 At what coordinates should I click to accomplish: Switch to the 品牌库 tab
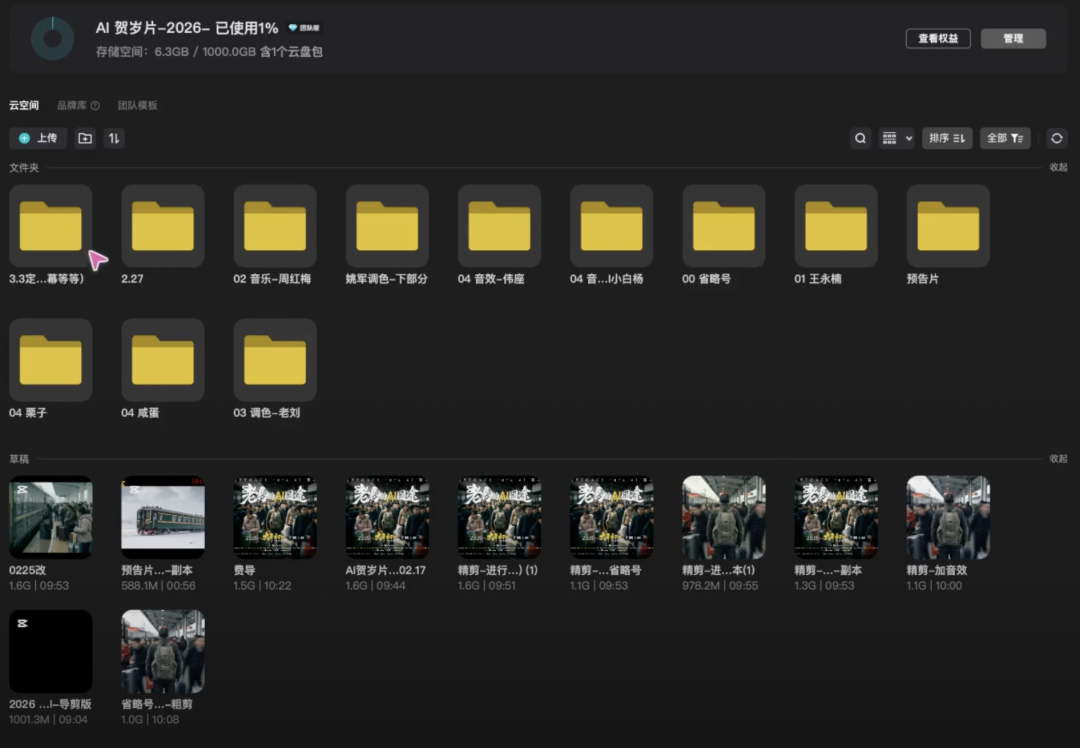(x=72, y=105)
